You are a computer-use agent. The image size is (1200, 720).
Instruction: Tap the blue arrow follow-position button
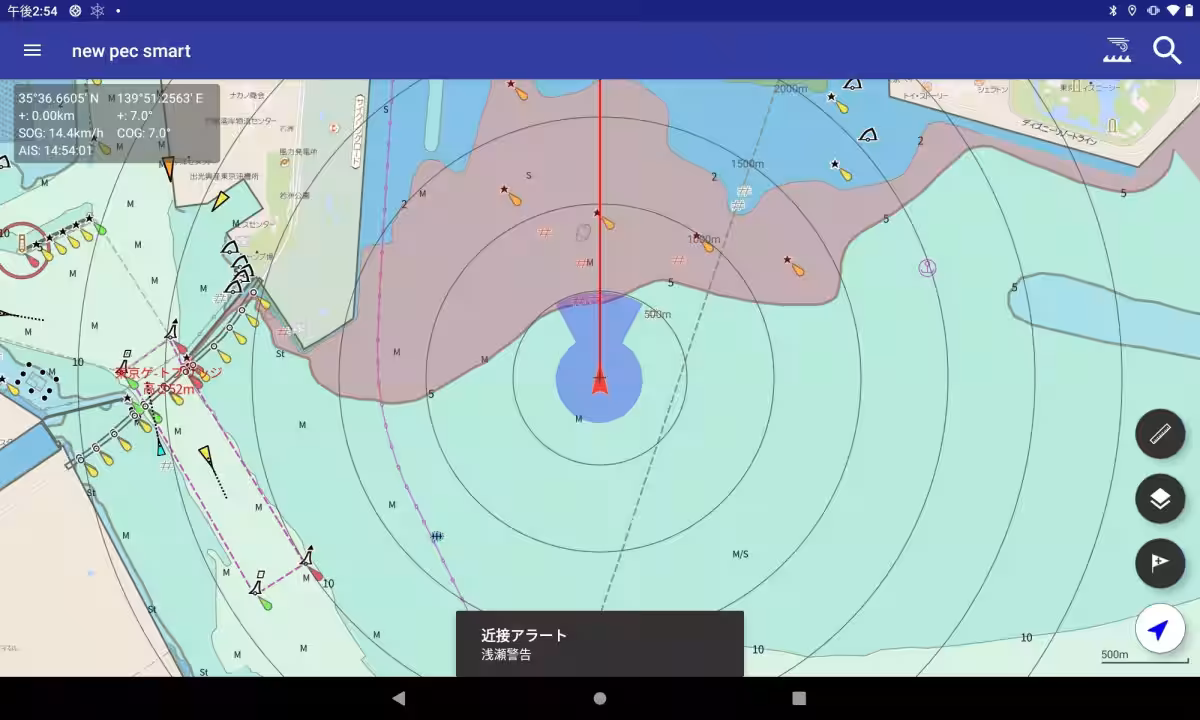[x=1160, y=630]
